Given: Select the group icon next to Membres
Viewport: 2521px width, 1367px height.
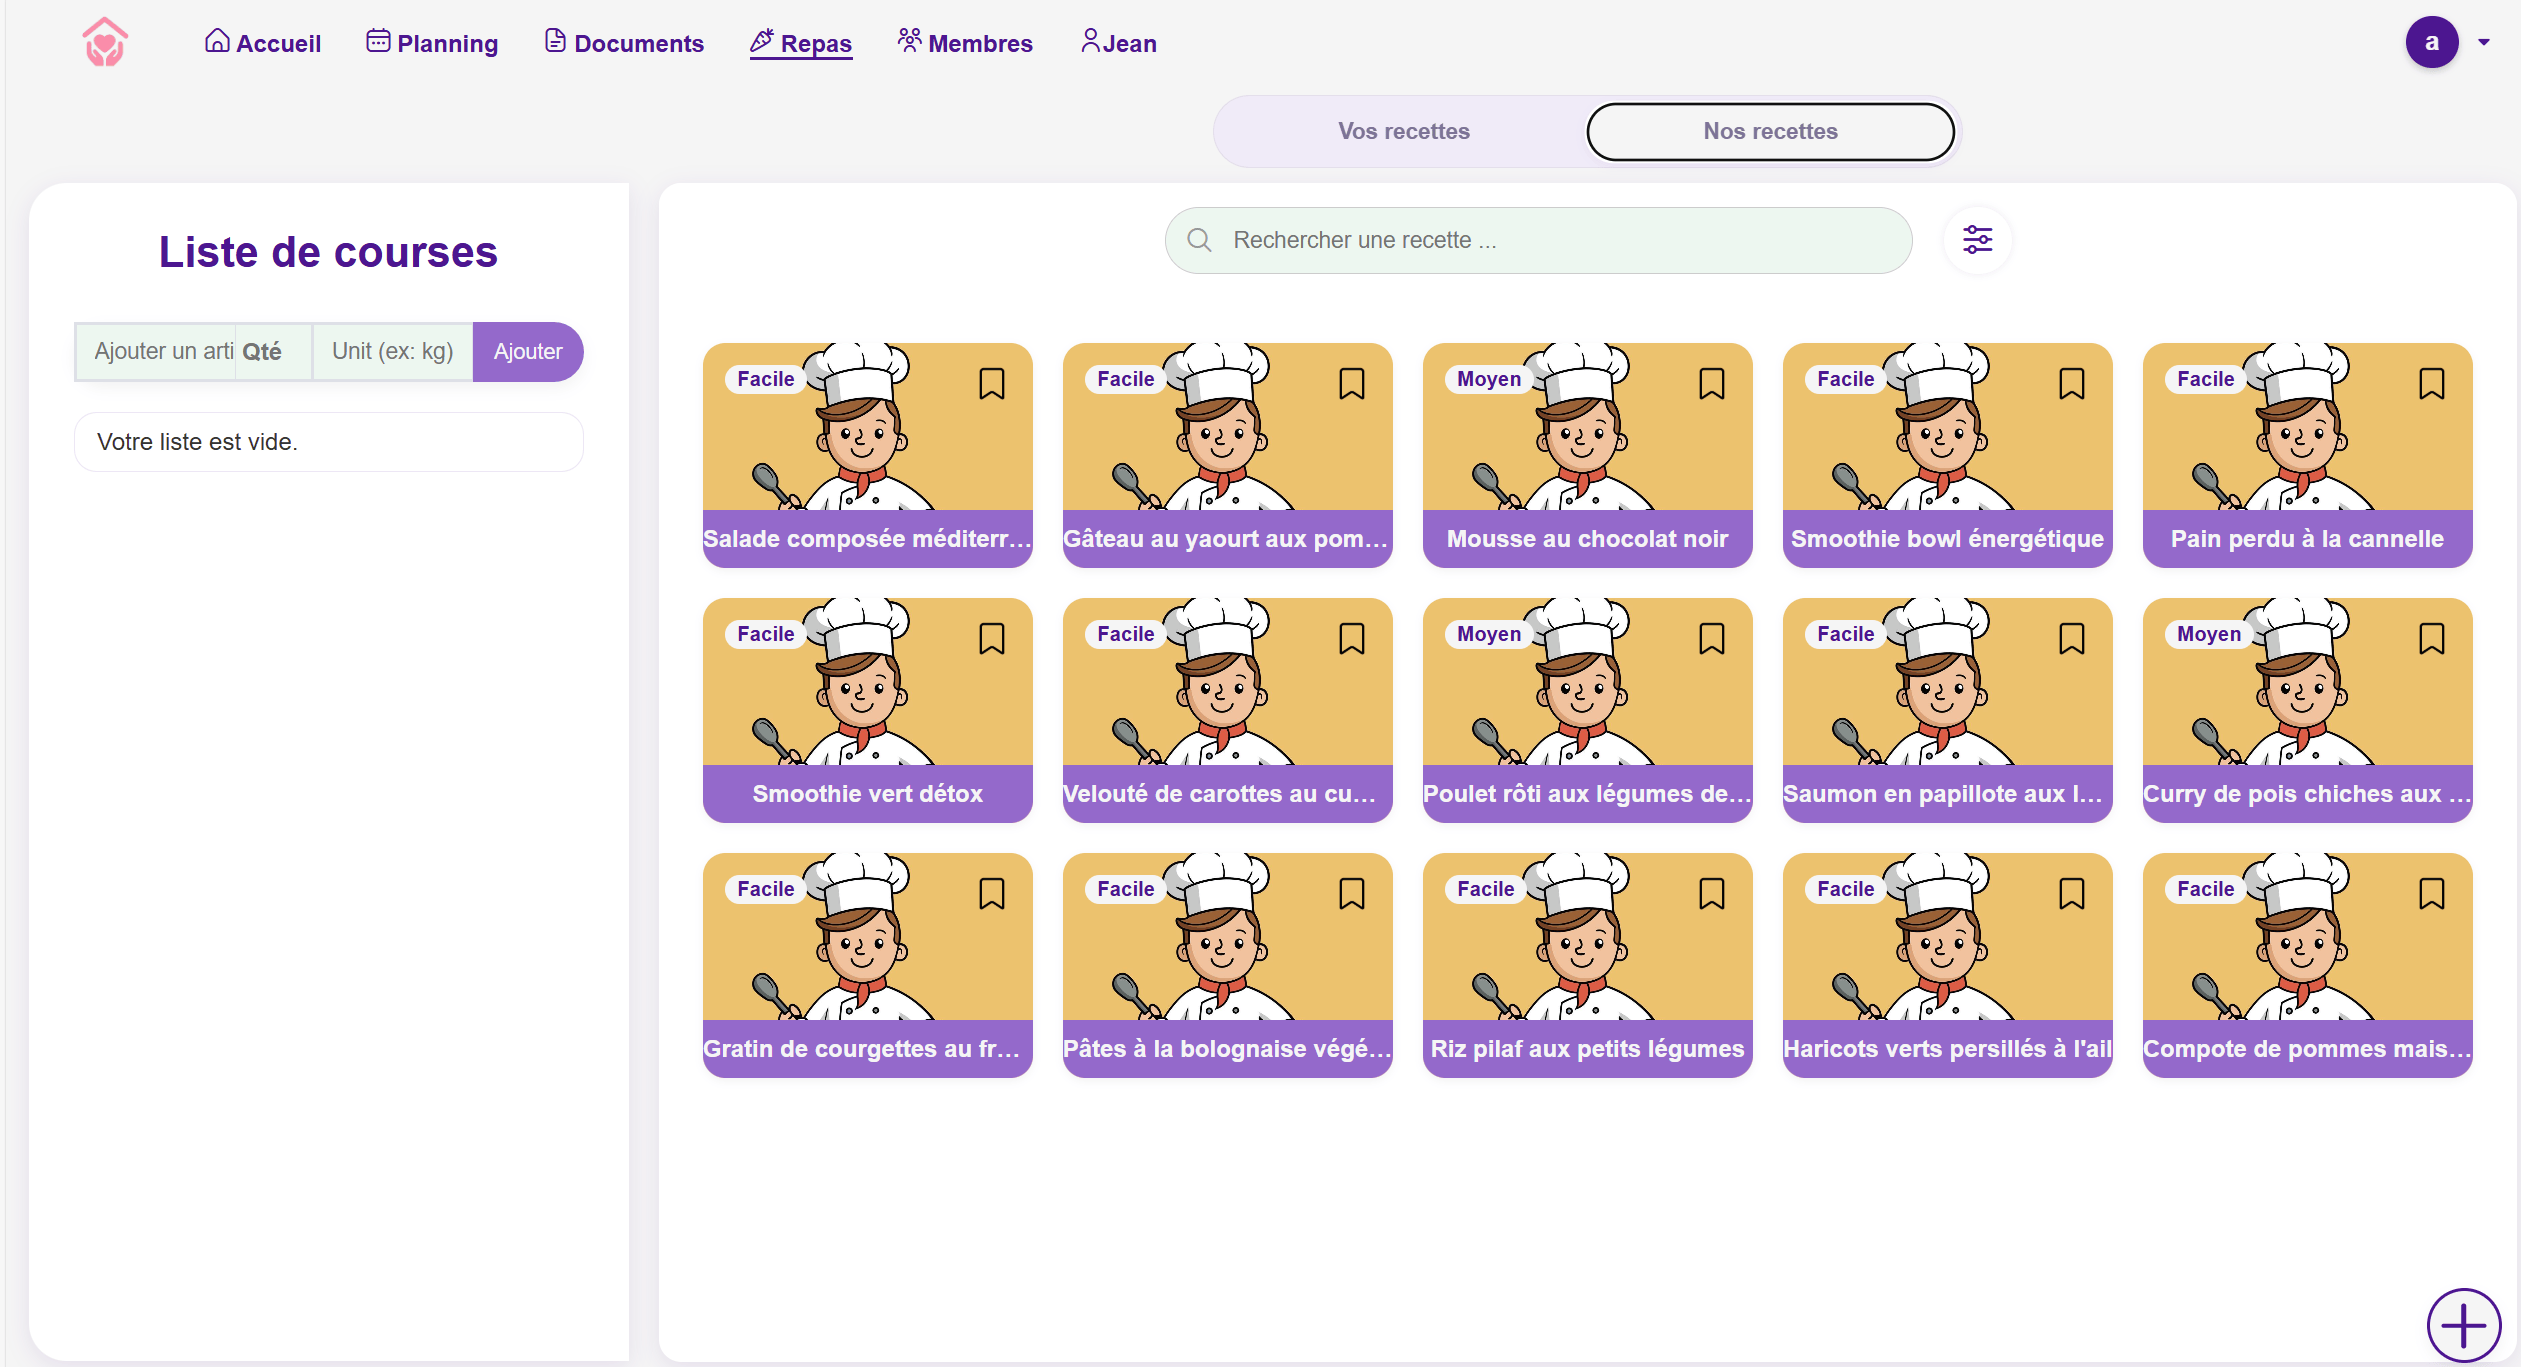Looking at the screenshot, I should click(908, 41).
